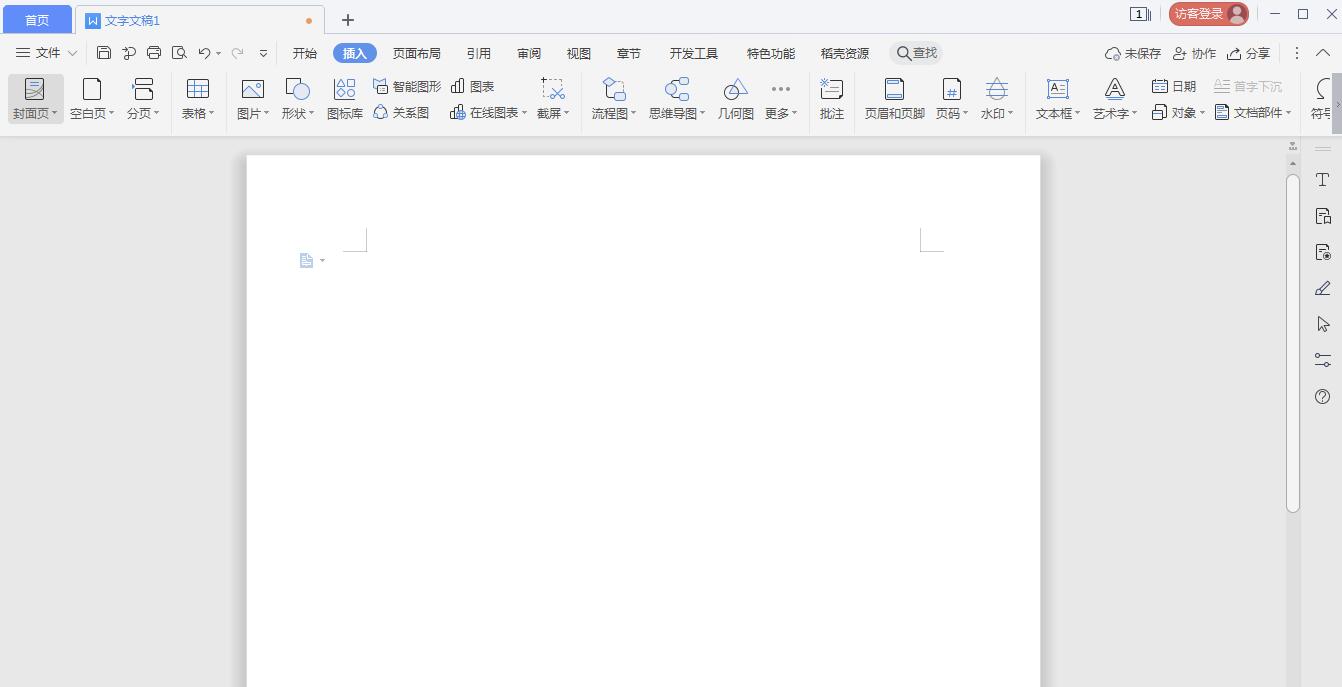Screen dimensions: 1342x687
Task: Insert a blank page using 空白页
Action: [86, 97]
